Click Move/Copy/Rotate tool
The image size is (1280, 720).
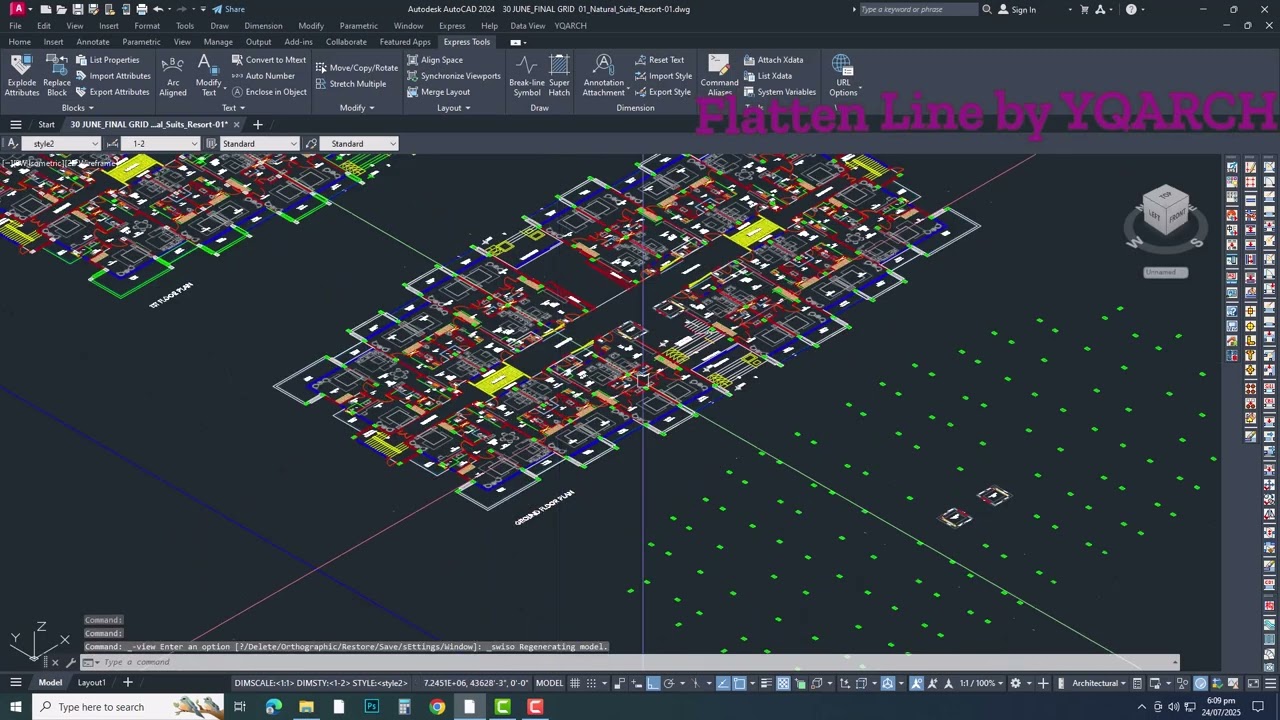coord(357,68)
